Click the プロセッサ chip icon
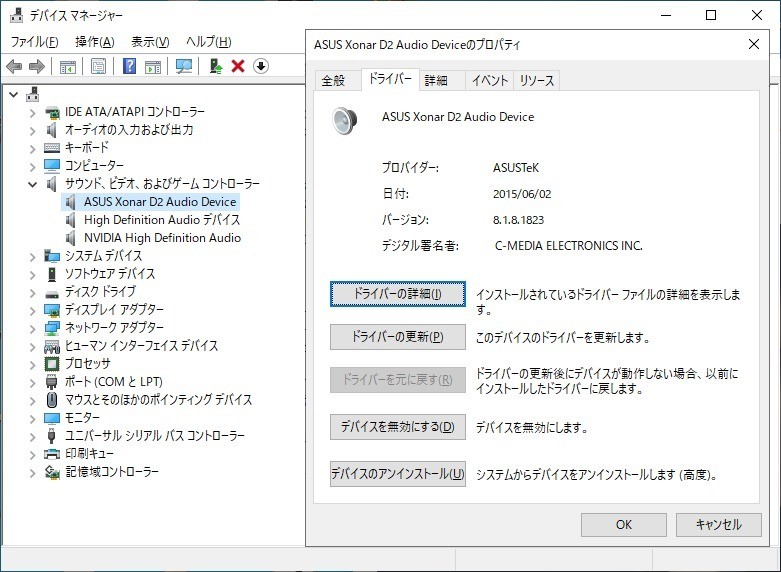781x572 pixels. [52, 364]
